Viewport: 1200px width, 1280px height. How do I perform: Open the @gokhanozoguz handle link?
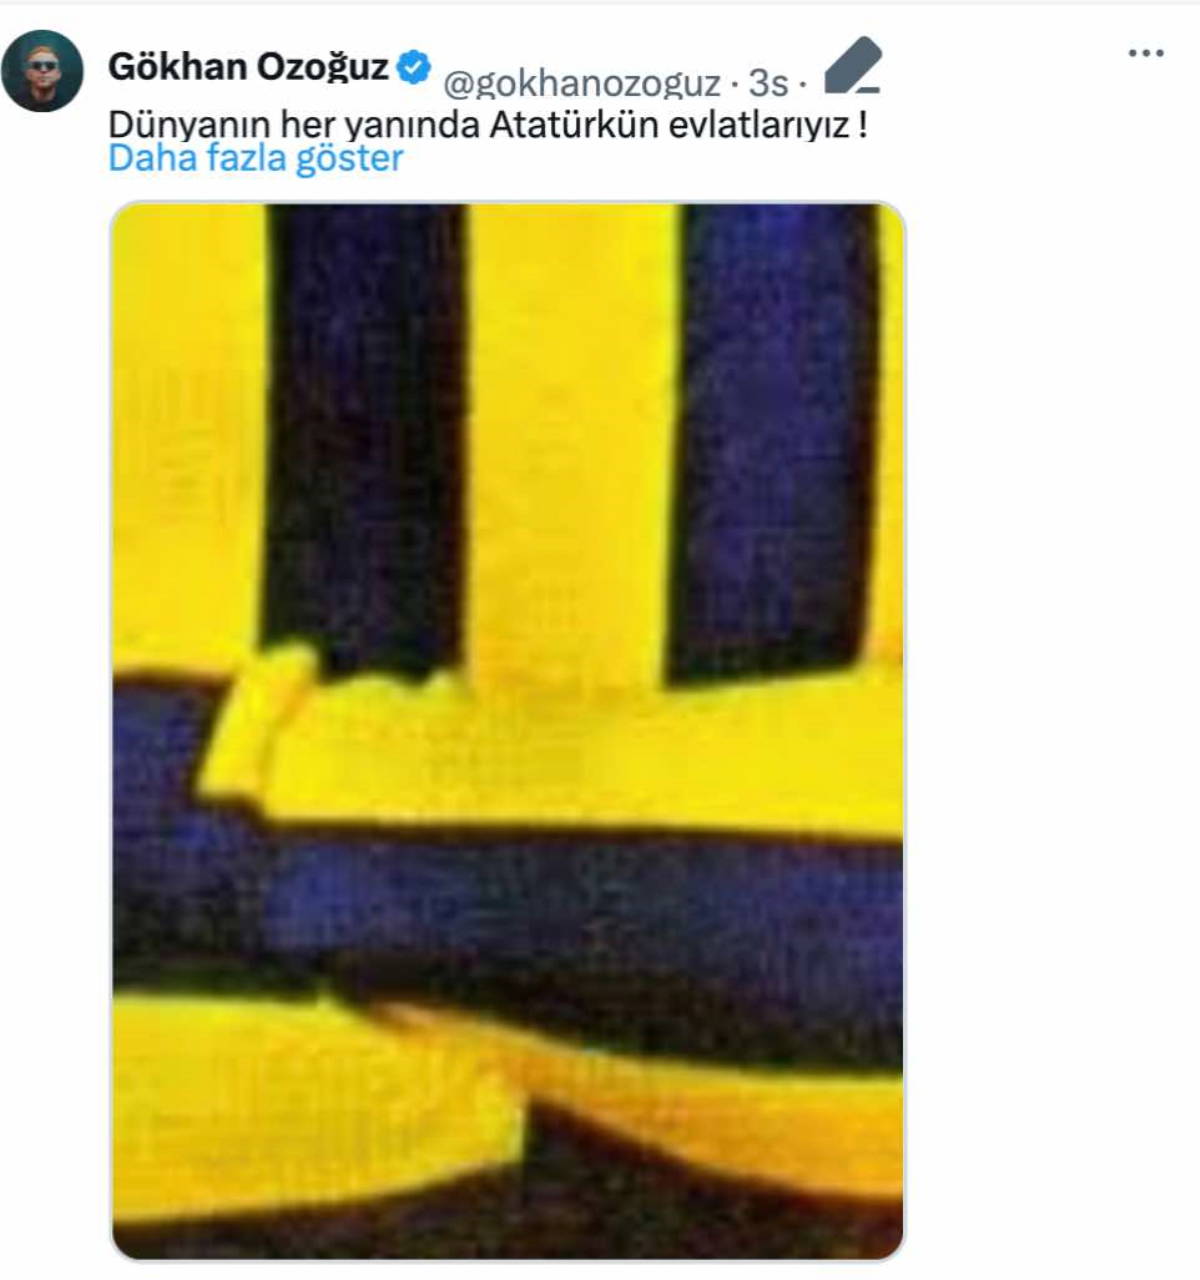pos(581,83)
